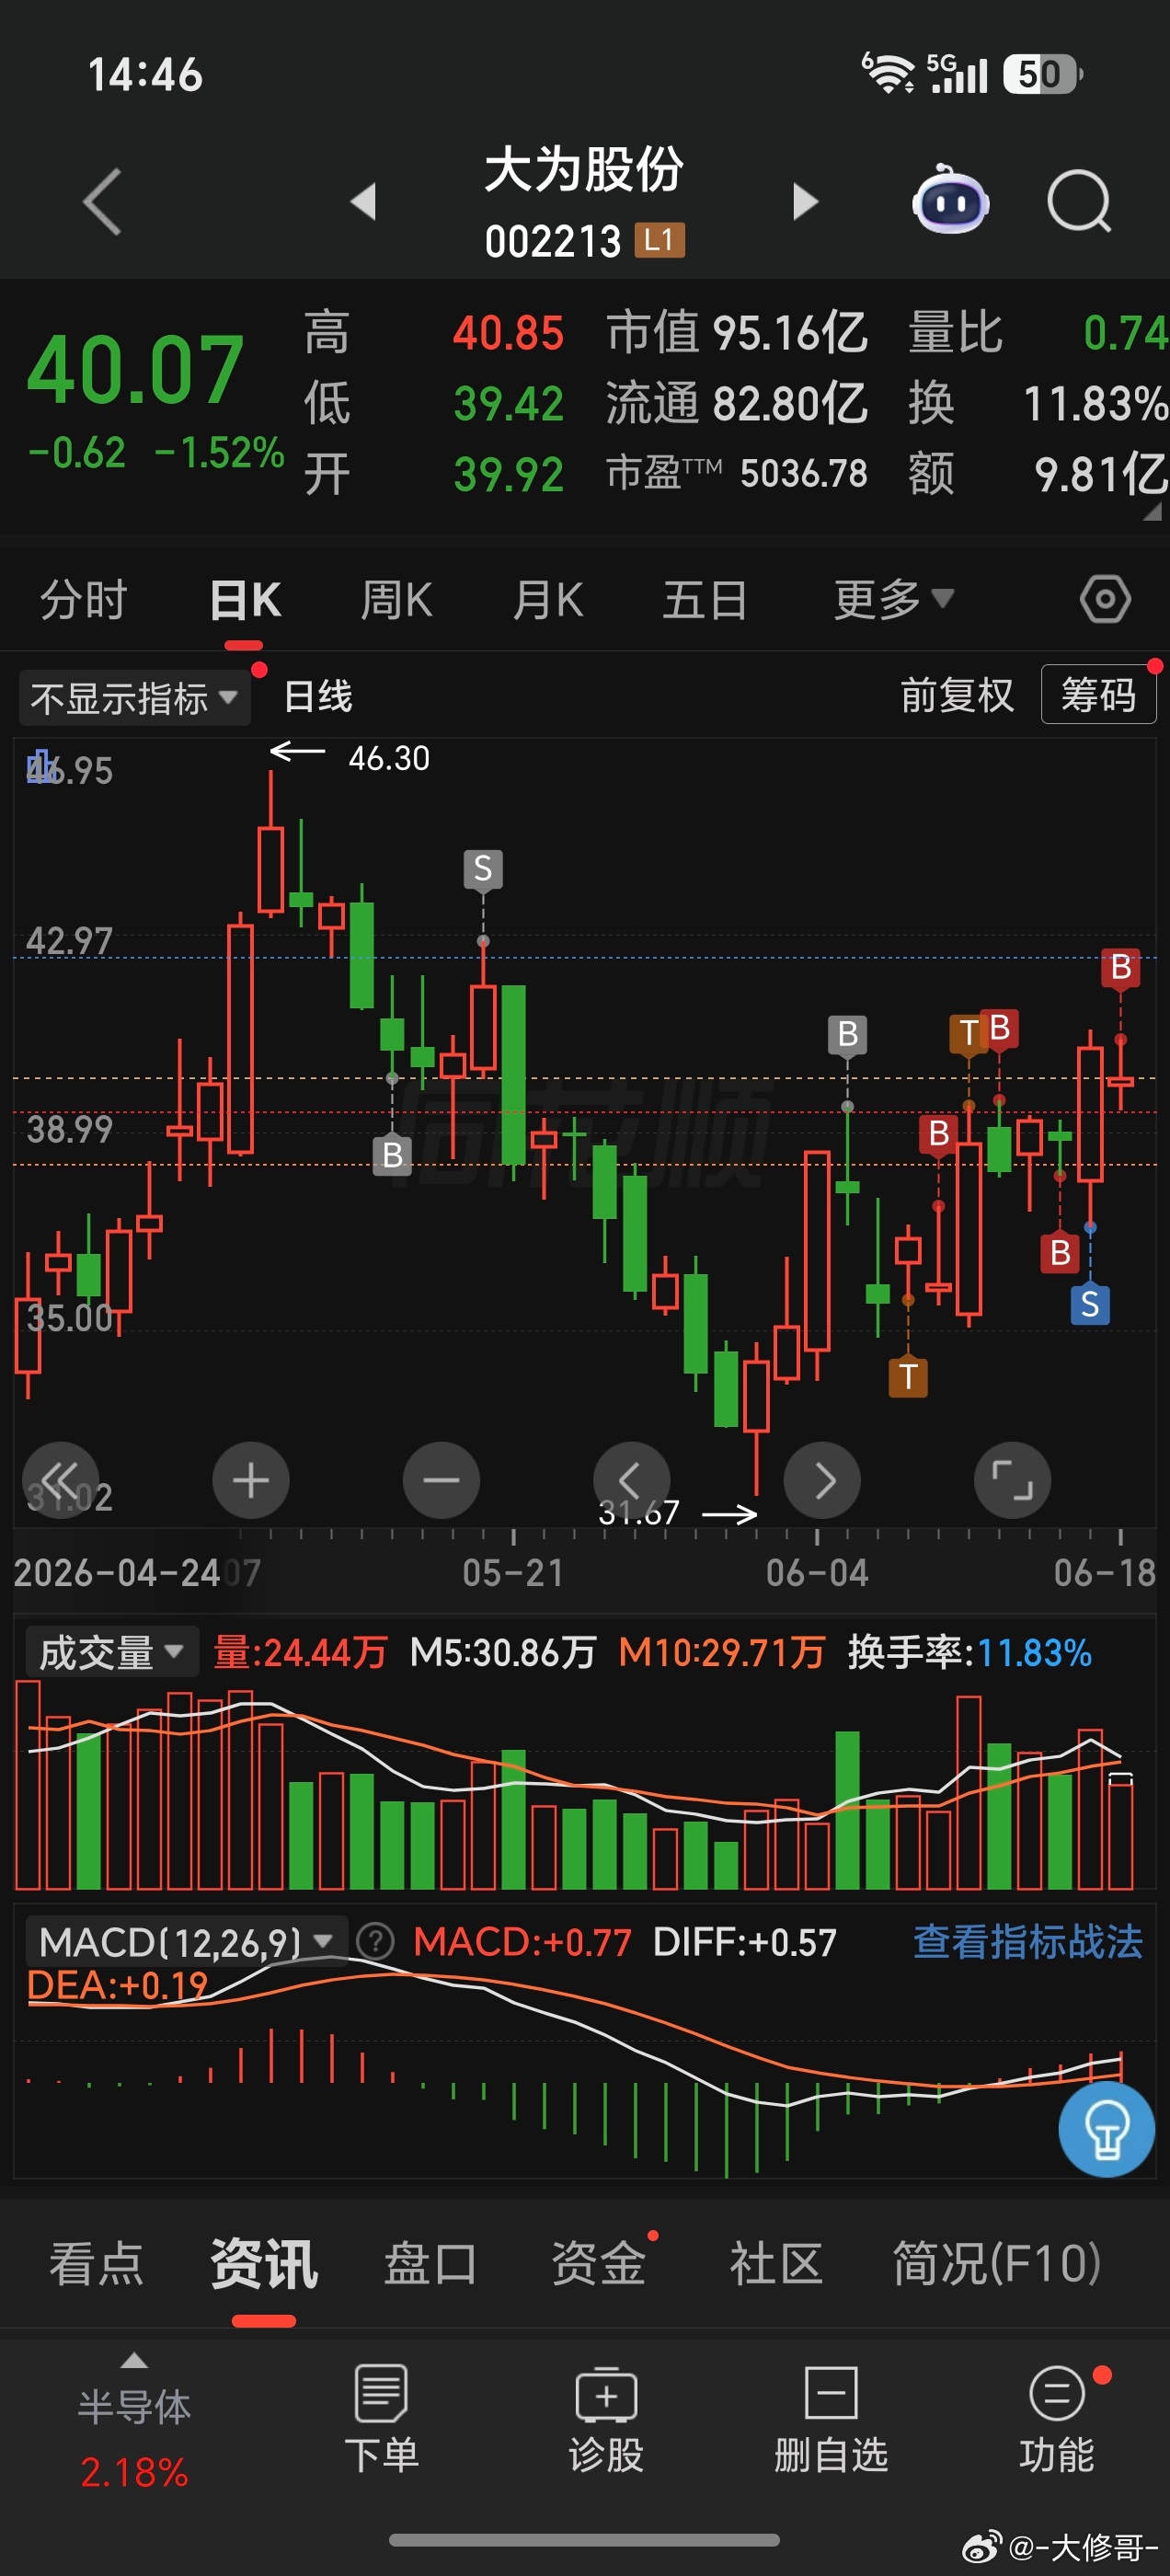Image resolution: width=1170 pixels, height=2576 pixels.
Task: Switch to previous stock with left triangle
Action: (x=363, y=201)
